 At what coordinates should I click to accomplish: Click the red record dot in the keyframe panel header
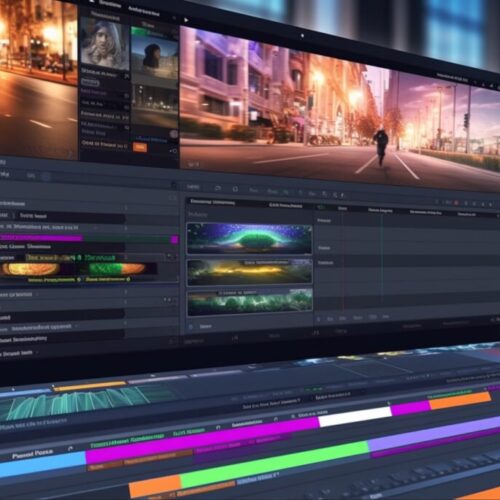[456, 203]
